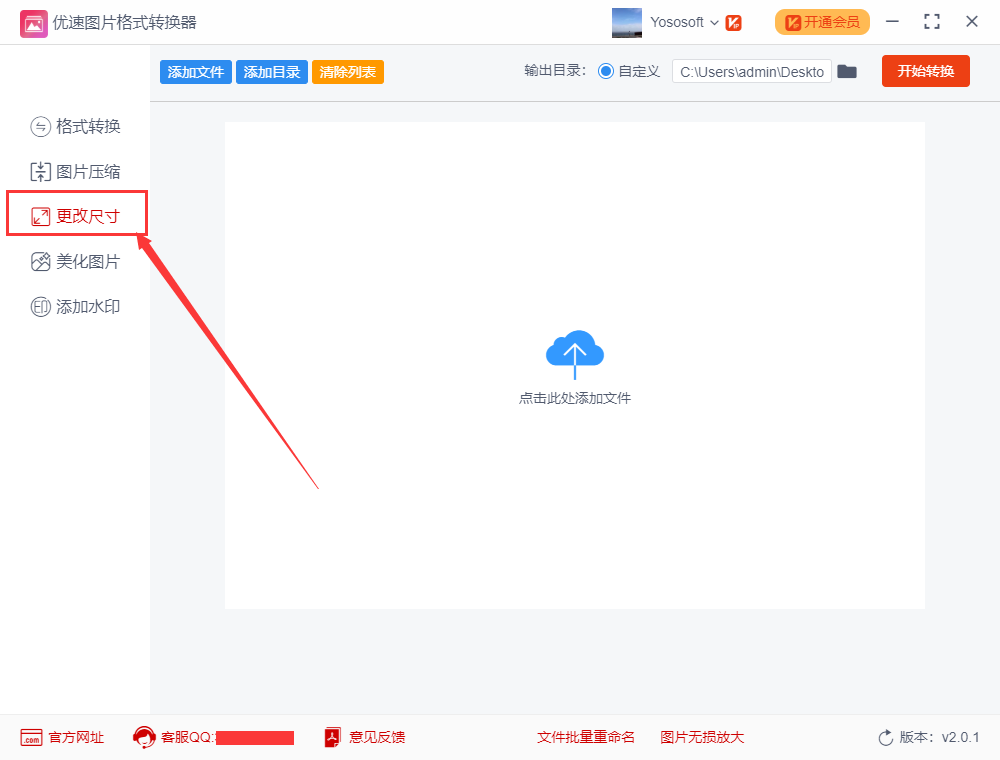The image size is (1000, 760).
Task: Click the 点击此处添加文件 text
Action: (x=575, y=398)
